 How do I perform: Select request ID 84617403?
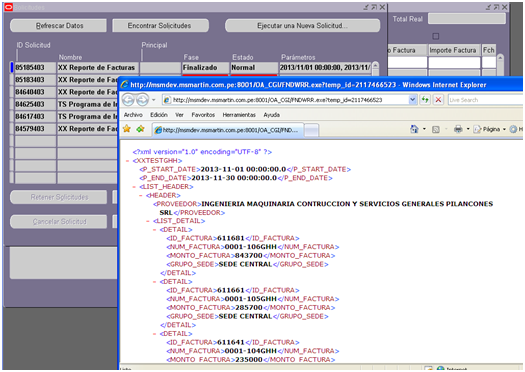pos(35,117)
